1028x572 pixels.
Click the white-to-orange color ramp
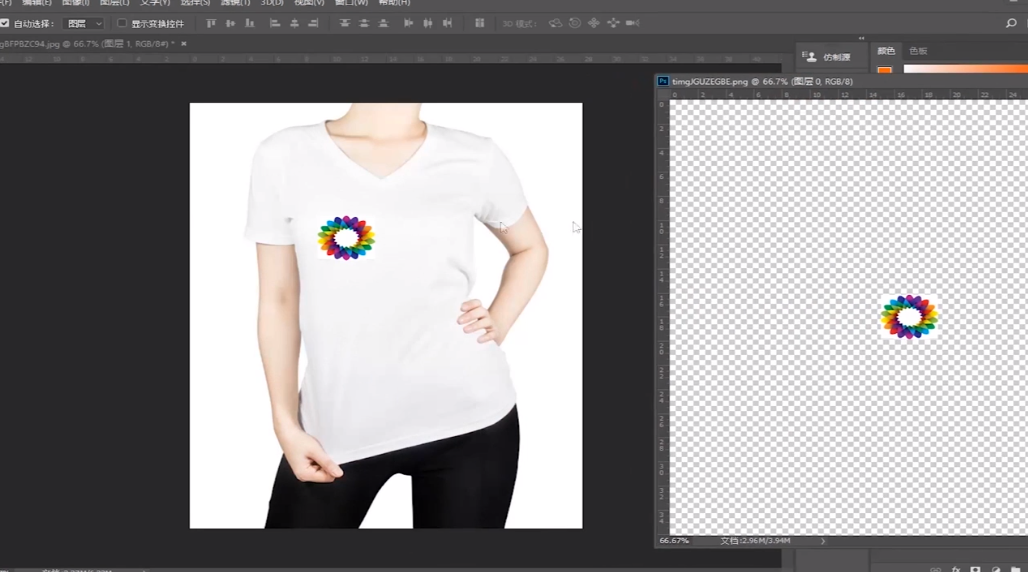(x=965, y=69)
